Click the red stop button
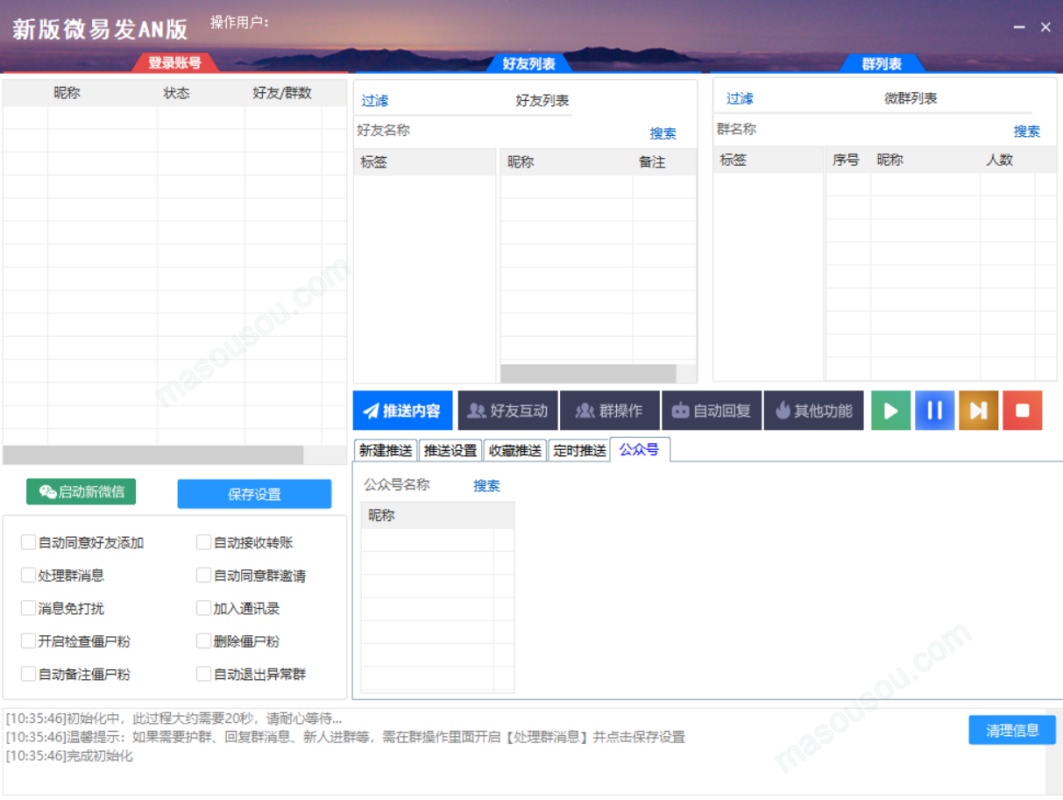 coord(1022,410)
